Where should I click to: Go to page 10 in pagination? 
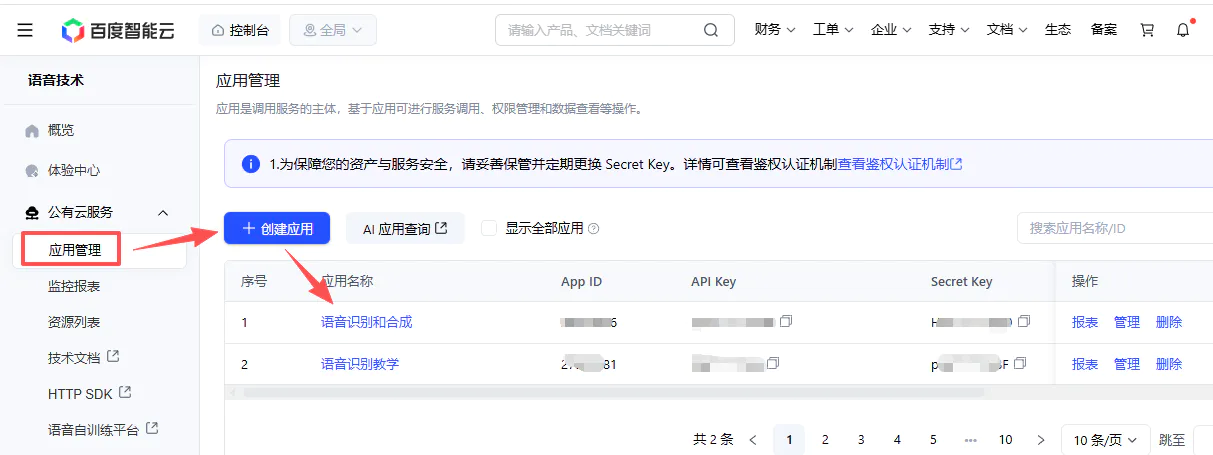(1006, 440)
